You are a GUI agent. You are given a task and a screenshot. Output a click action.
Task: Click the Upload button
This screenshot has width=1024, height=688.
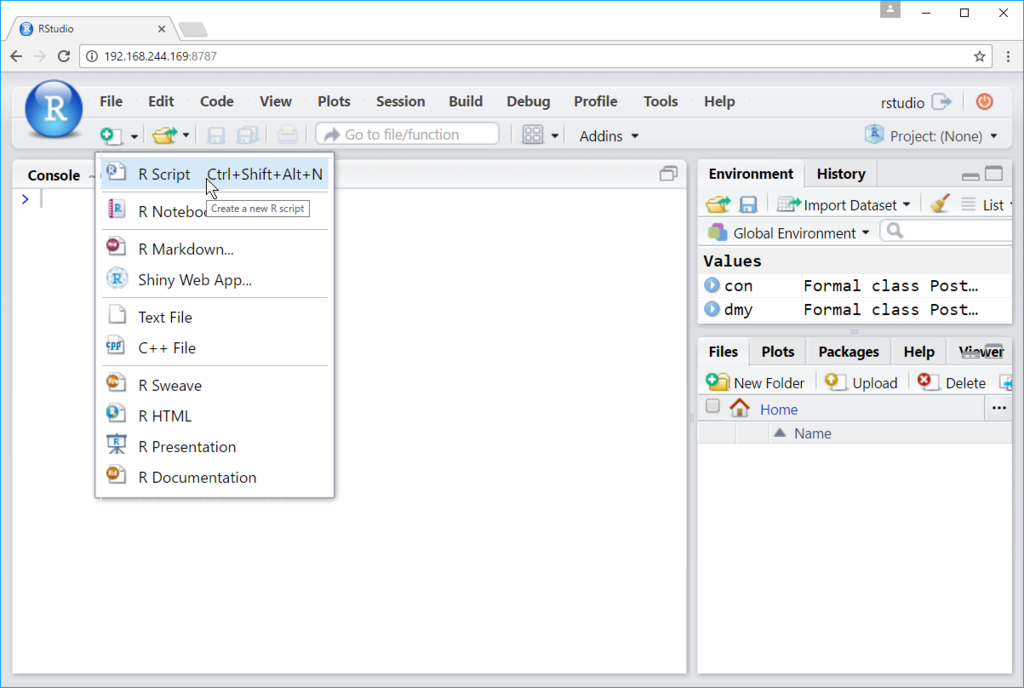[861, 383]
